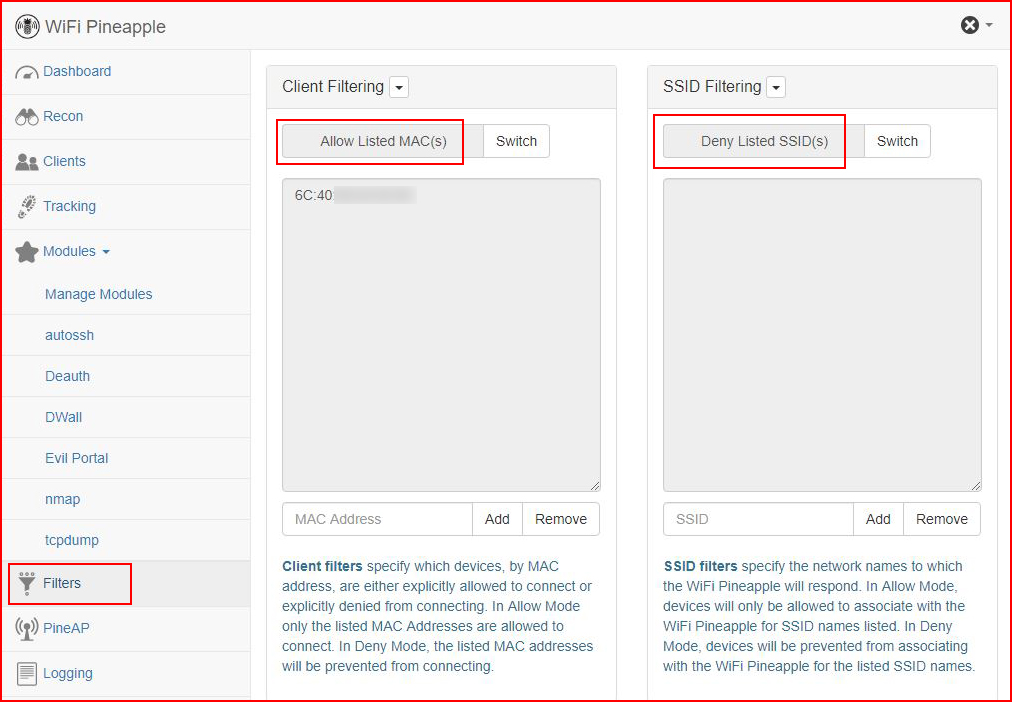This screenshot has width=1012, height=702.
Task: Click the SSID Filtering panel title
Action: tap(712, 86)
